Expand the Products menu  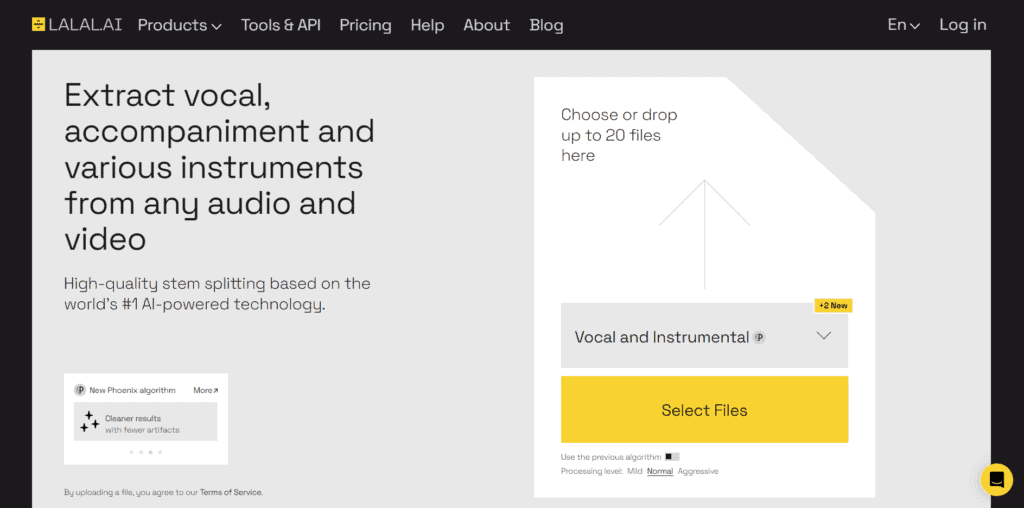point(180,25)
